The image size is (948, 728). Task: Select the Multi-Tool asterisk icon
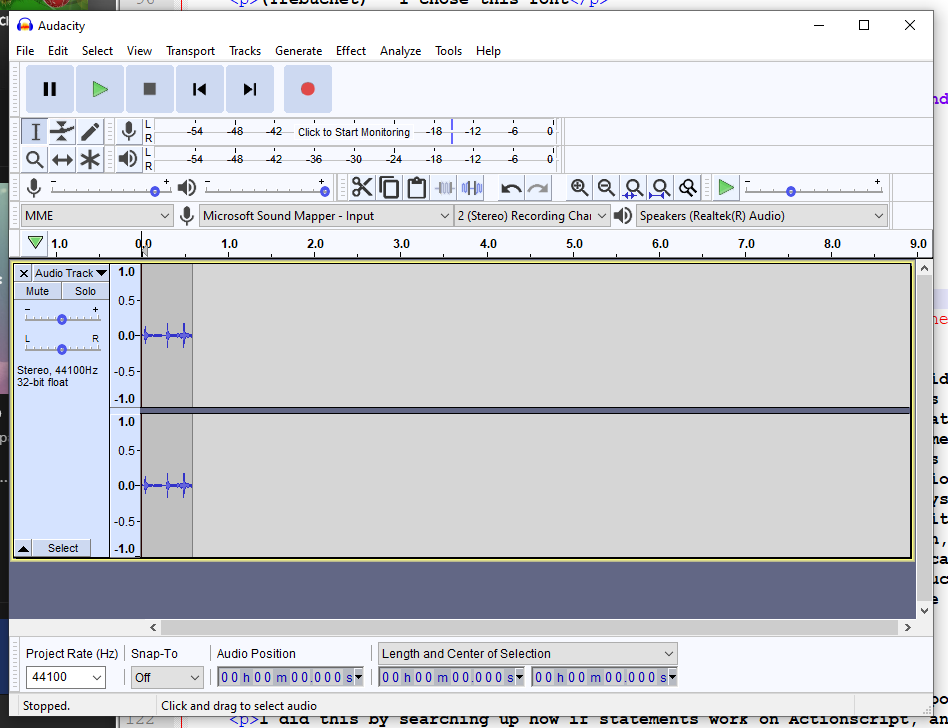[x=90, y=159]
